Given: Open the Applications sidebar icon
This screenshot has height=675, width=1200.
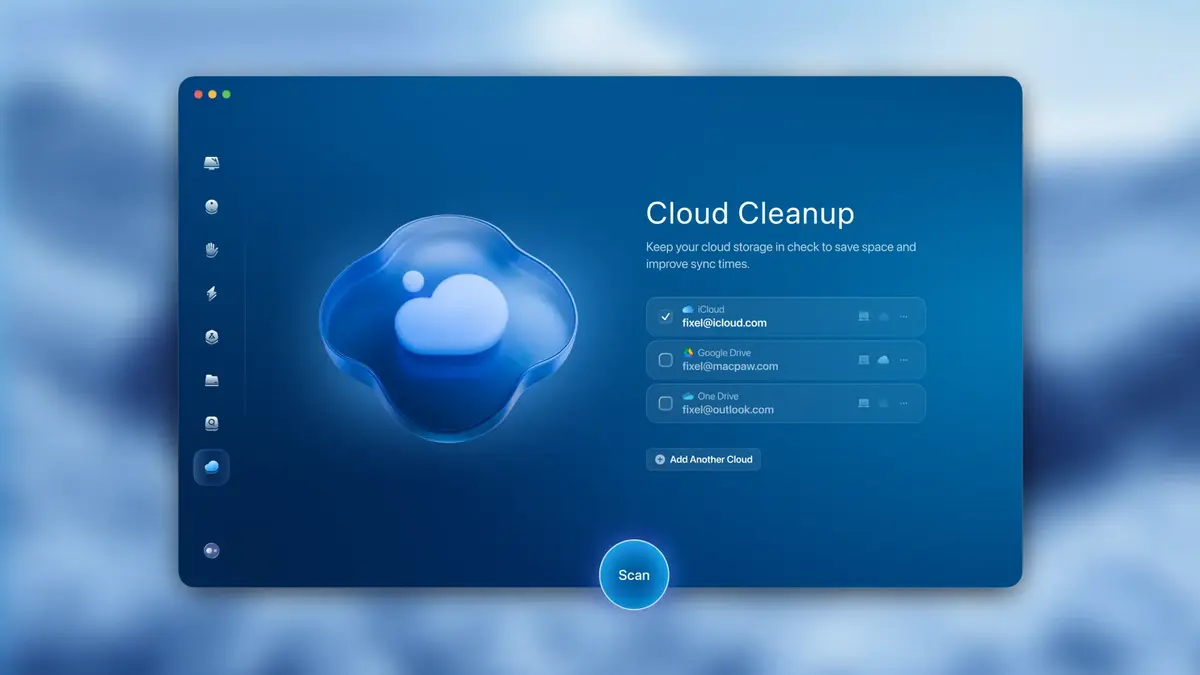Looking at the screenshot, I should [211, 338].
